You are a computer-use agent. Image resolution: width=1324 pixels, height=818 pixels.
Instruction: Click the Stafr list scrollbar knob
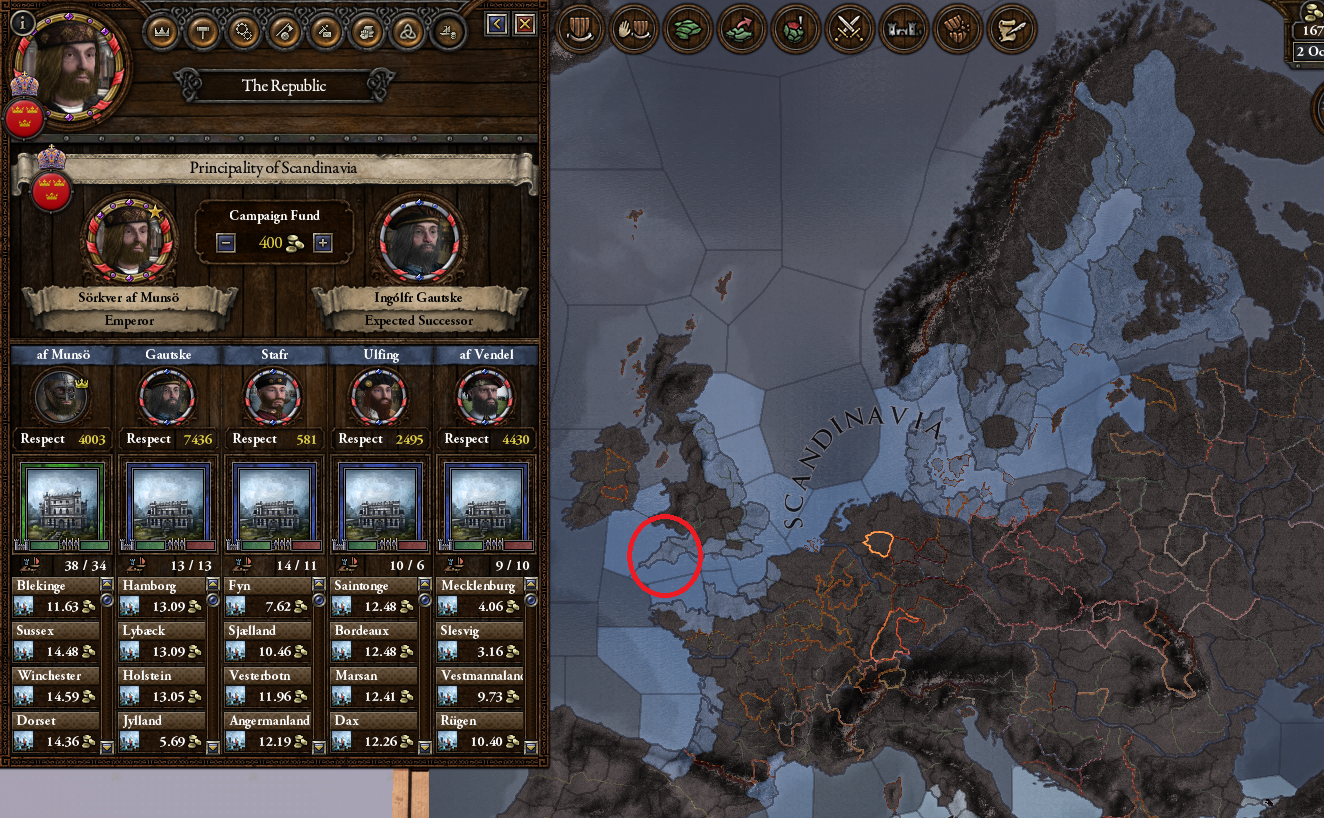319,600
